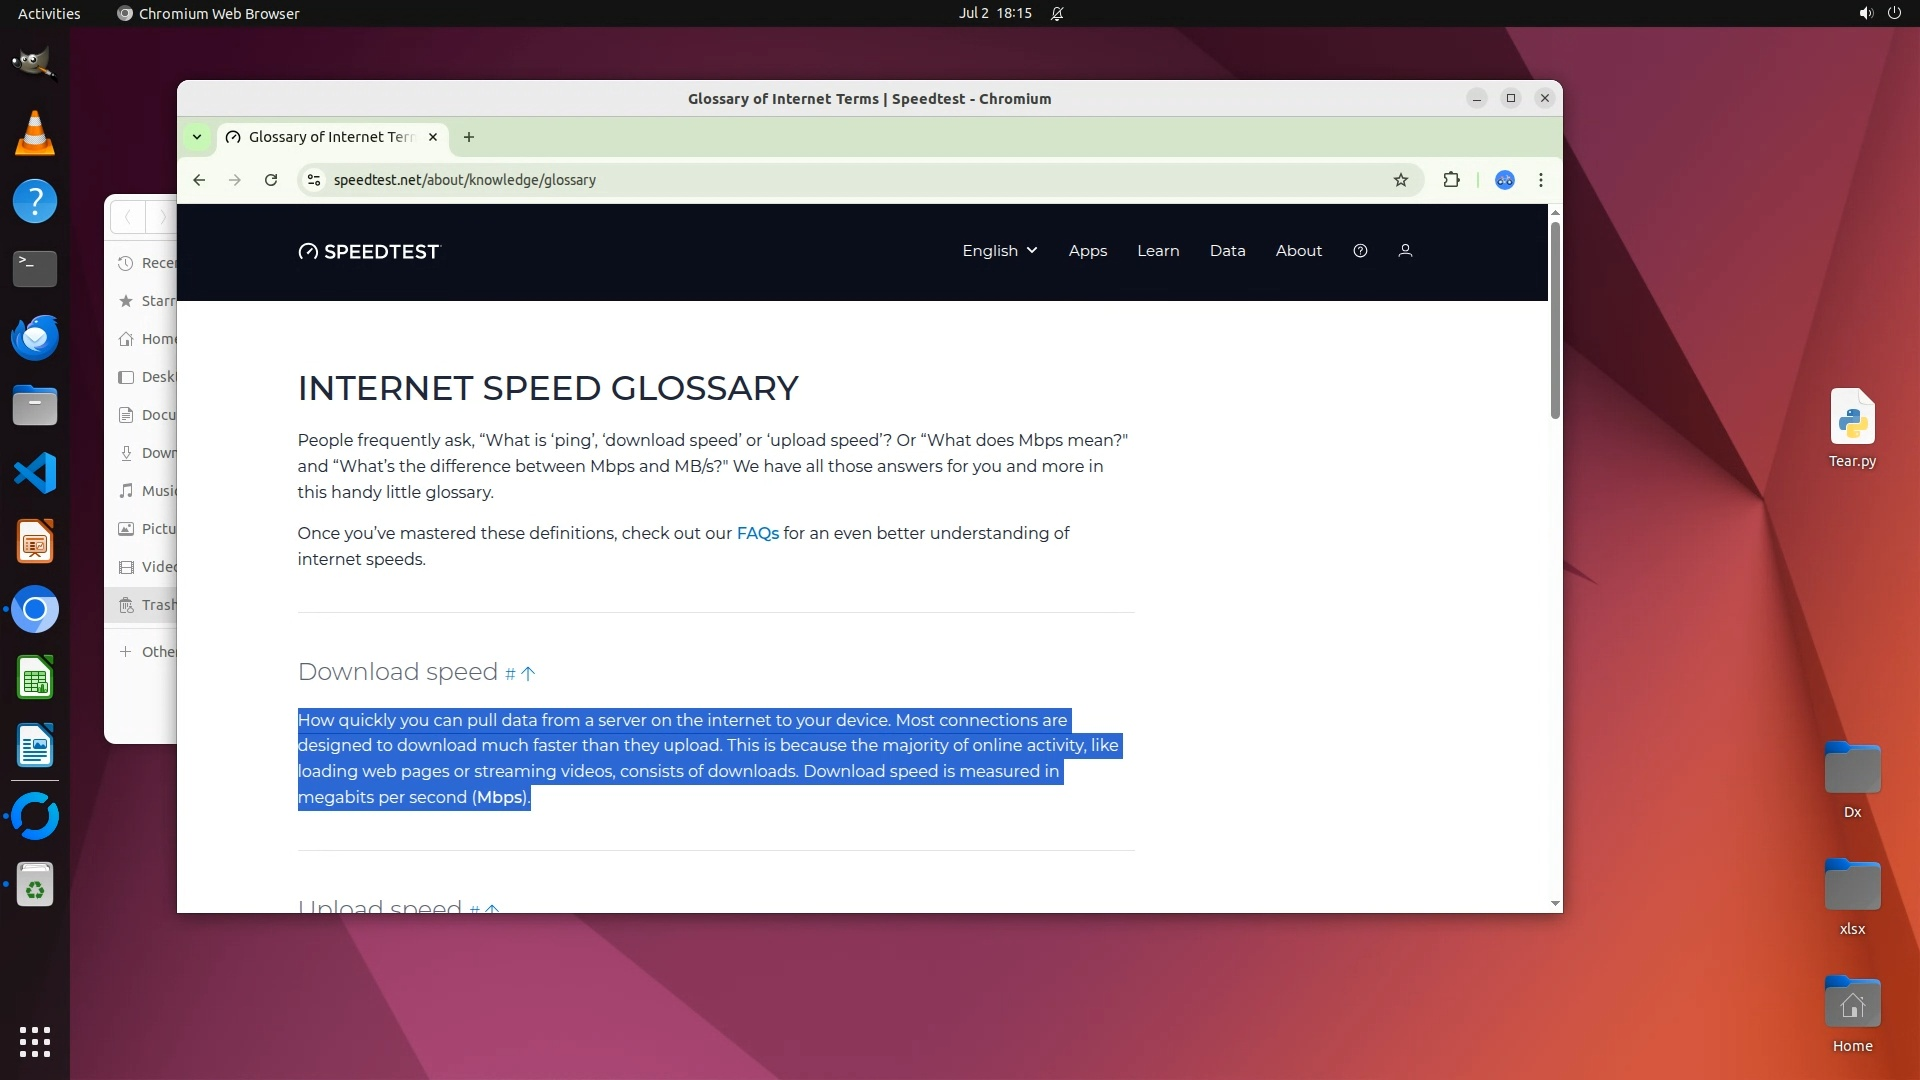Go back with browser back arrow
This screenshot has height=1080, width=1920.
(x=199, y=180)
